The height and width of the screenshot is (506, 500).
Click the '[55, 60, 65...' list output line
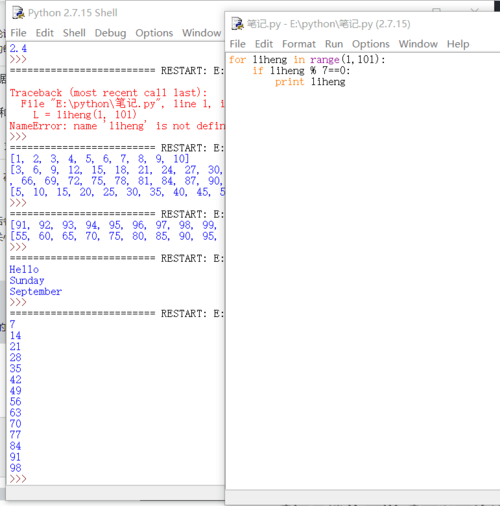tap(113, 236)
